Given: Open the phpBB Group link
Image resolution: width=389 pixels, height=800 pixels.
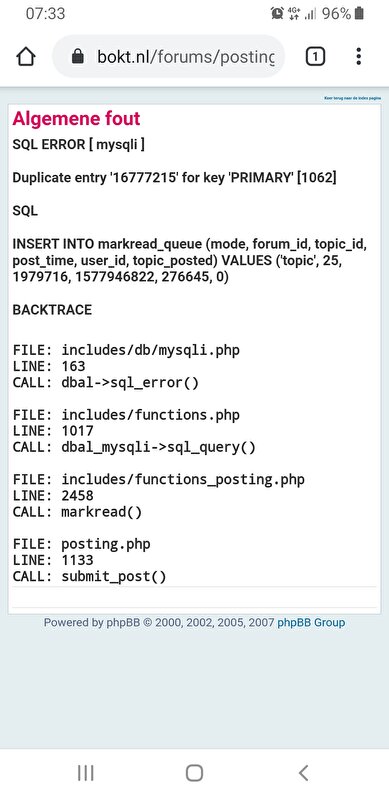Looking at the screenshot, I should (311, 622).
